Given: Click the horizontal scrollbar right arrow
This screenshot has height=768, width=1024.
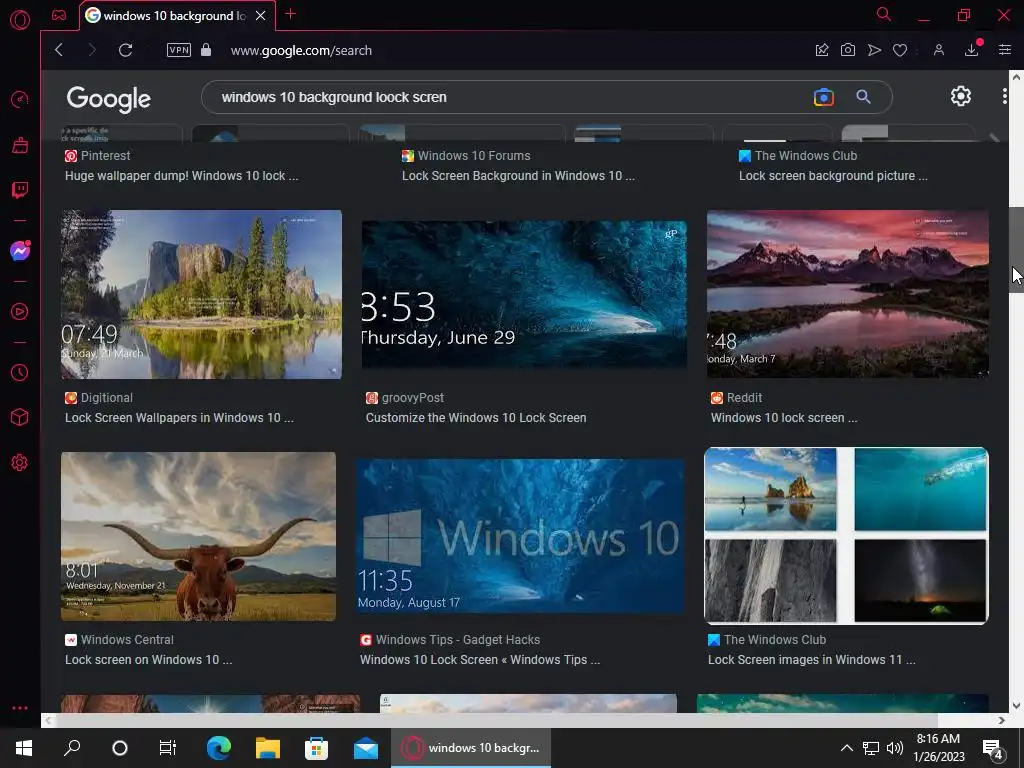Looking at the screenshot, I should tap(1002, 720).
